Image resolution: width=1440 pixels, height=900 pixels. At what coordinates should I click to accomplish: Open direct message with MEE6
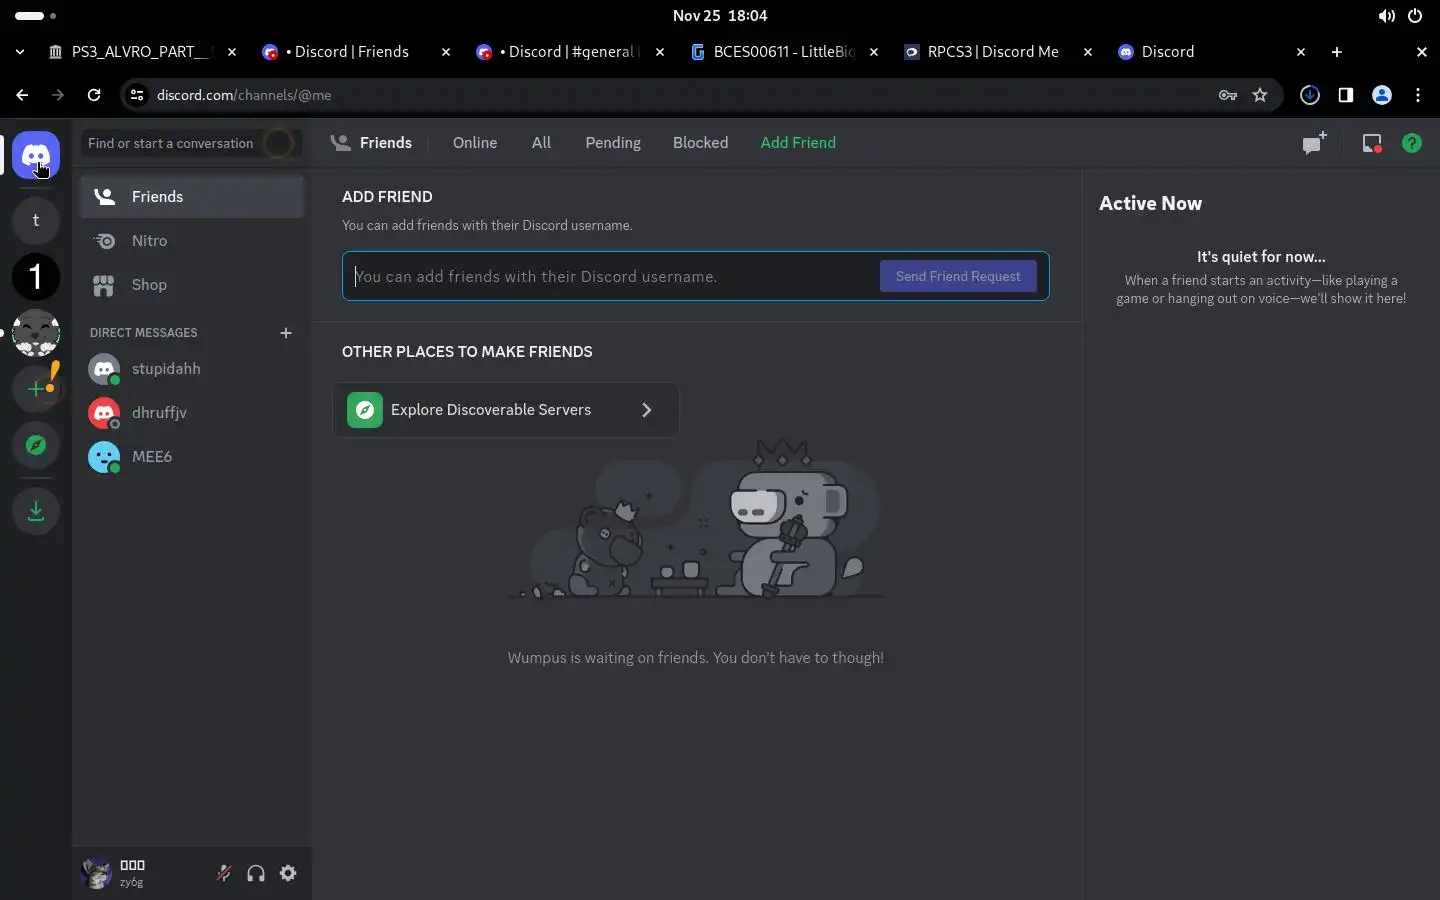click(x=192, y=457)
